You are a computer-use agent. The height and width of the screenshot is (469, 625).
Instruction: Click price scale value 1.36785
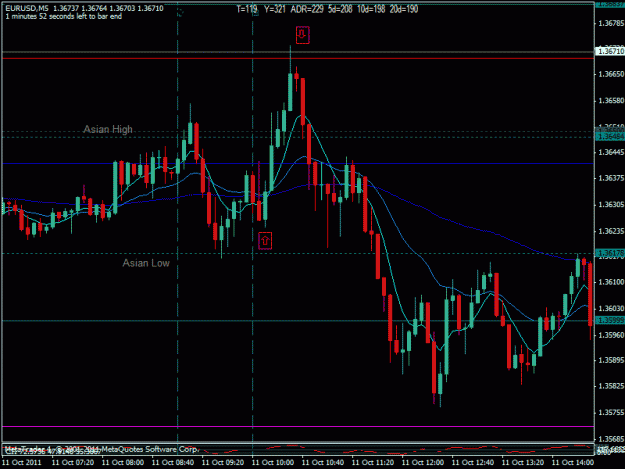(x=611, y=24)
